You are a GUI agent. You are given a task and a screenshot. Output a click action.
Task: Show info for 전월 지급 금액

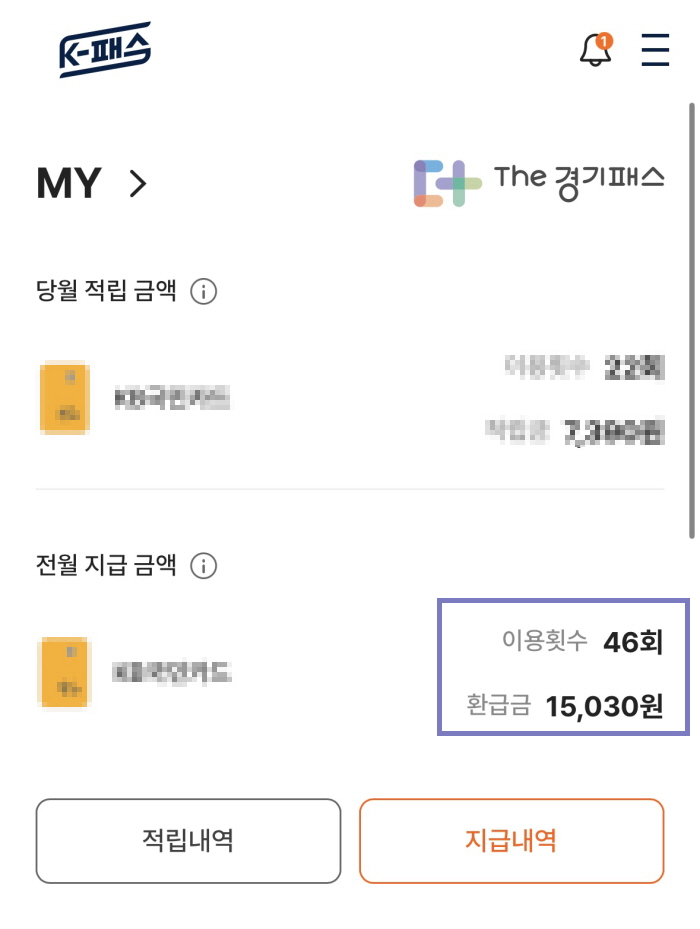click(x=203, y=566)
